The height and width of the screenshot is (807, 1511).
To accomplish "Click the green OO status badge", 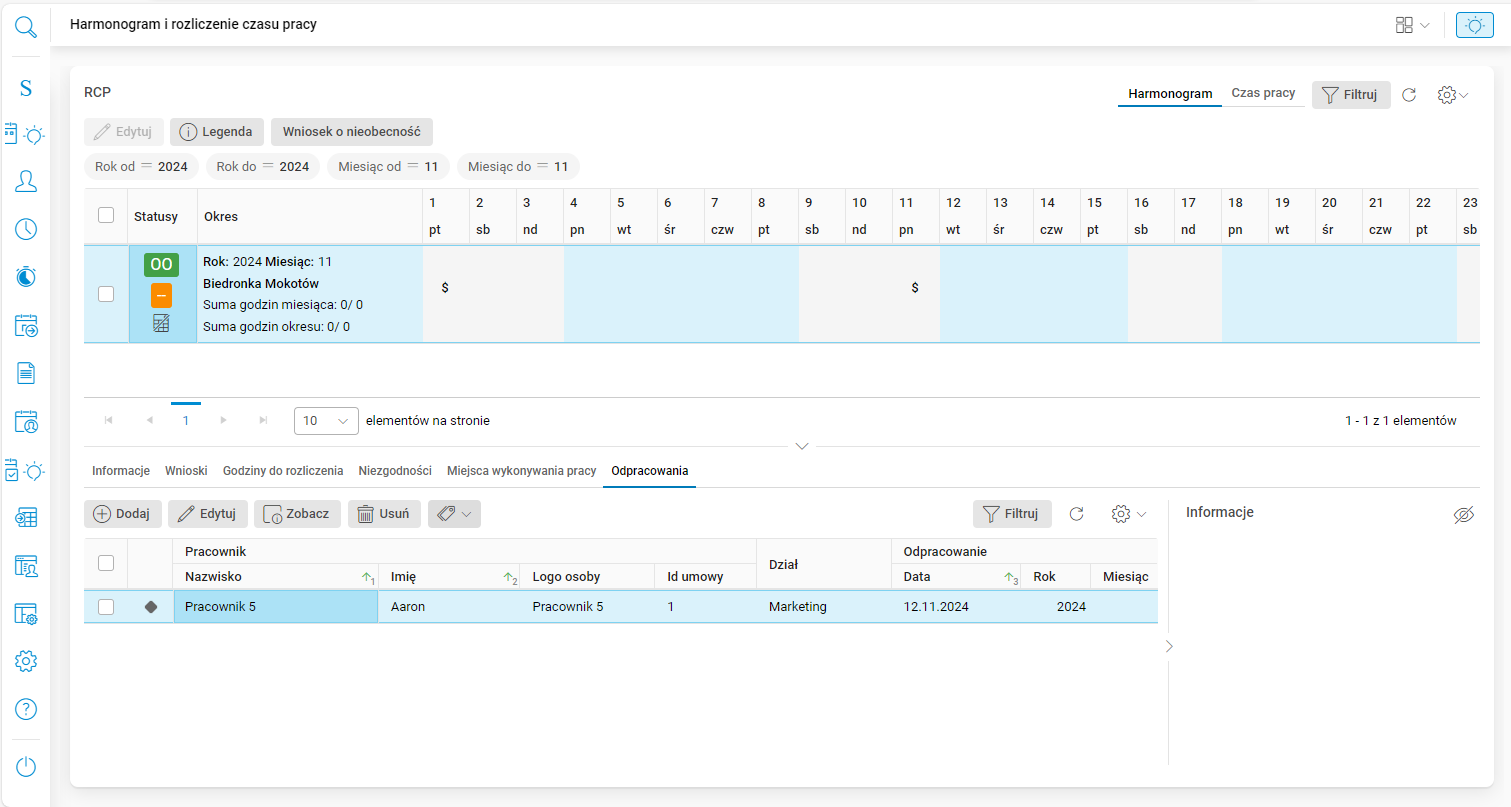I will (x=161, y=265).
